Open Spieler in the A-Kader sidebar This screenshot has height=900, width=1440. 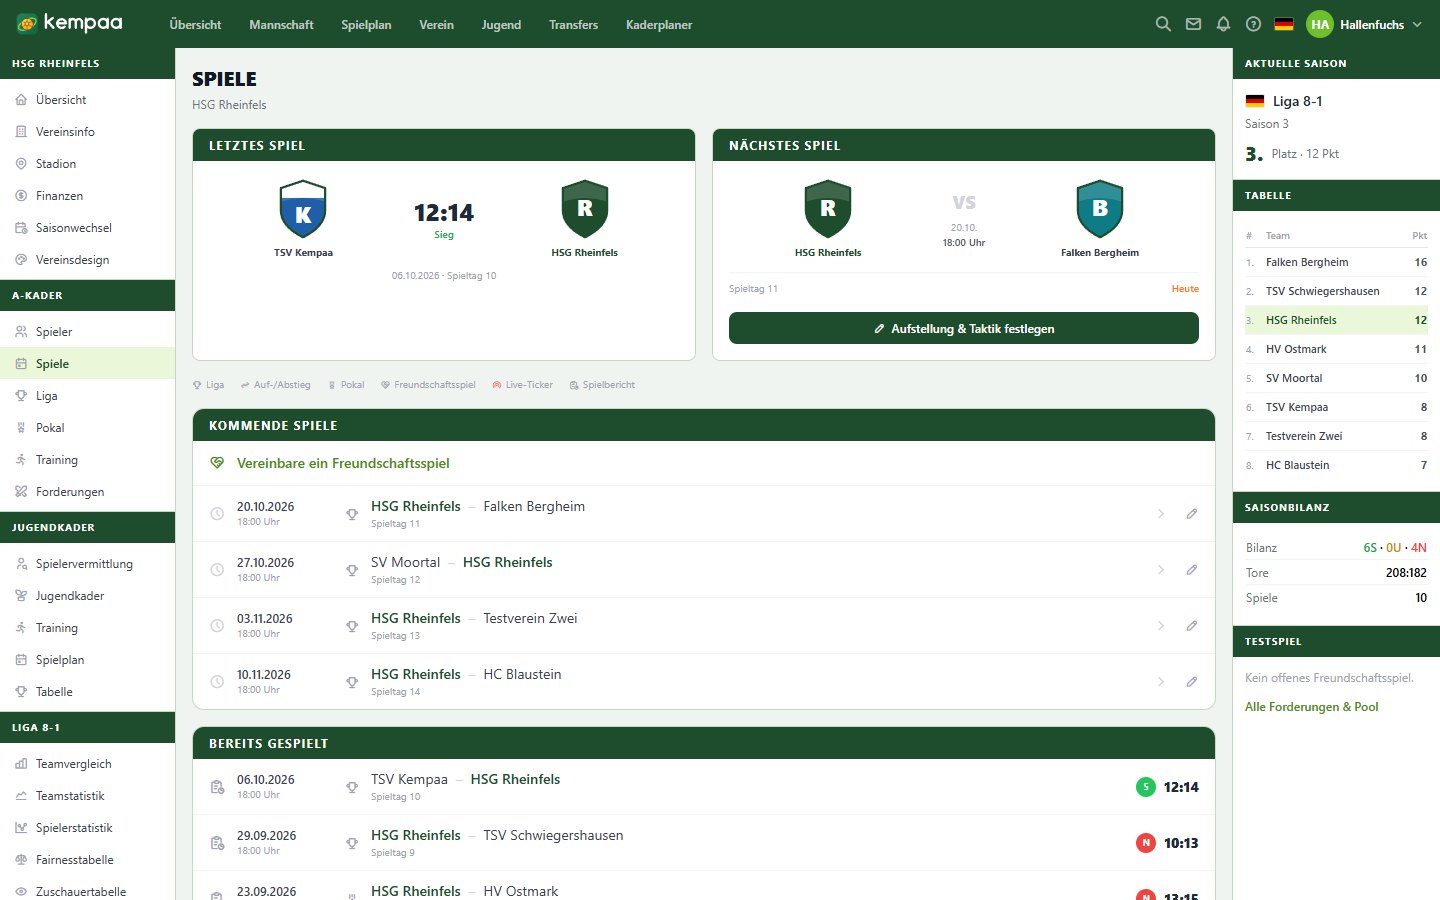tap(87, 332)
